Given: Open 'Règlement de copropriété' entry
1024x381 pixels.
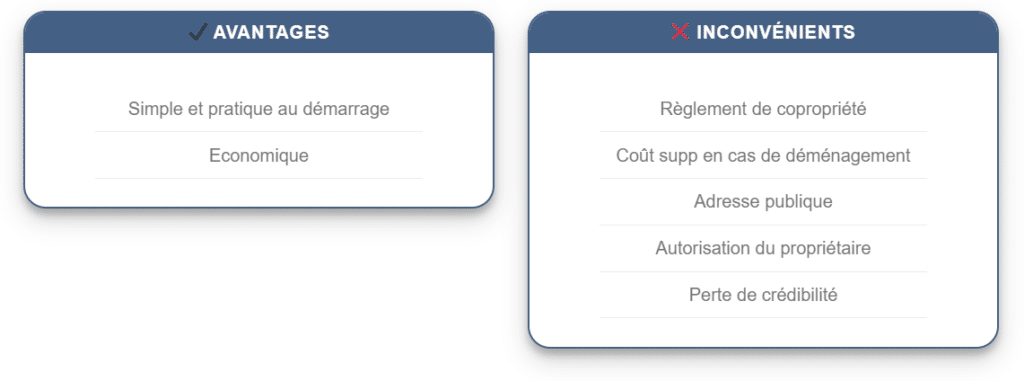Looking at the screenshot, I should pyautogui.click(x=763, y=108).
